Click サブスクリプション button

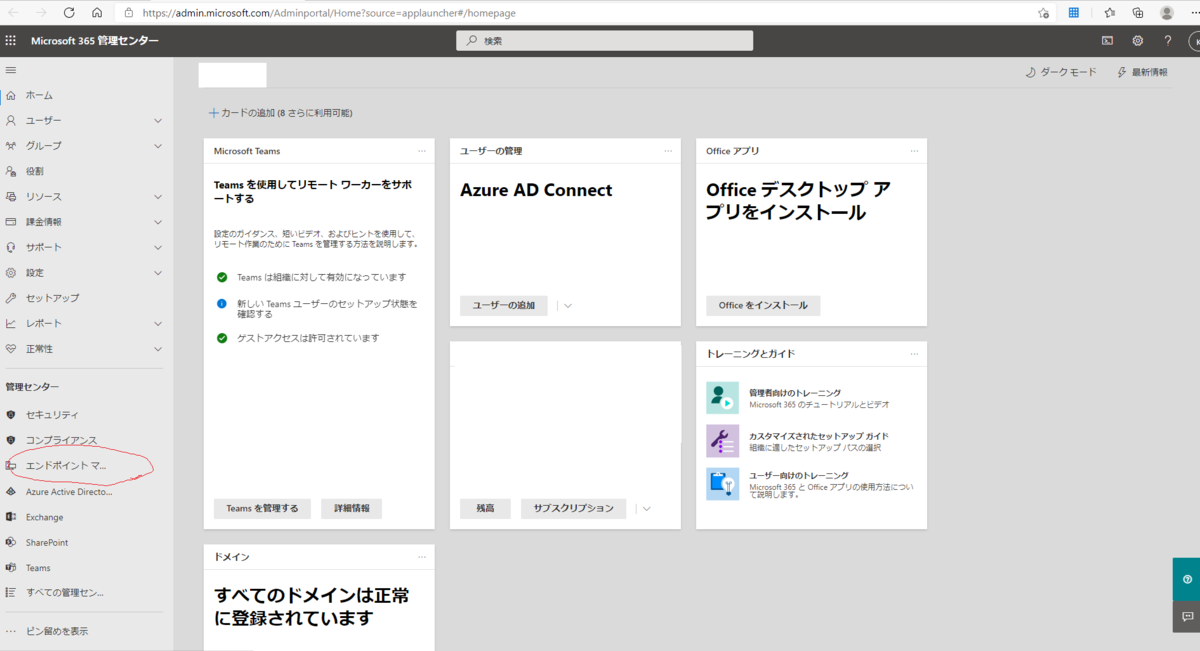(573, 508)
